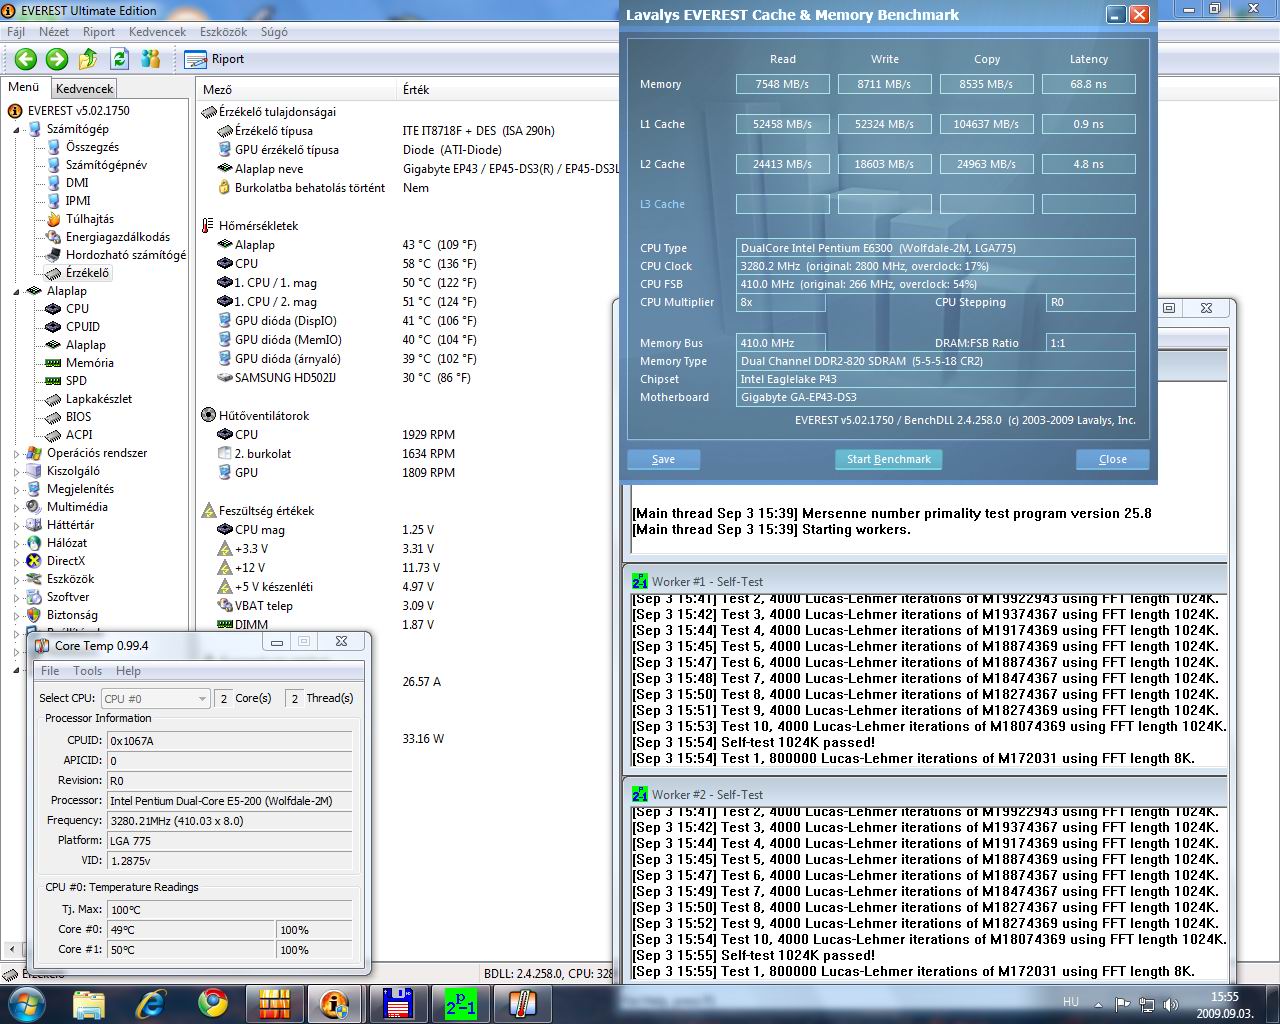Expand the Multimédia node
1280x1024 pixels.
16,508
